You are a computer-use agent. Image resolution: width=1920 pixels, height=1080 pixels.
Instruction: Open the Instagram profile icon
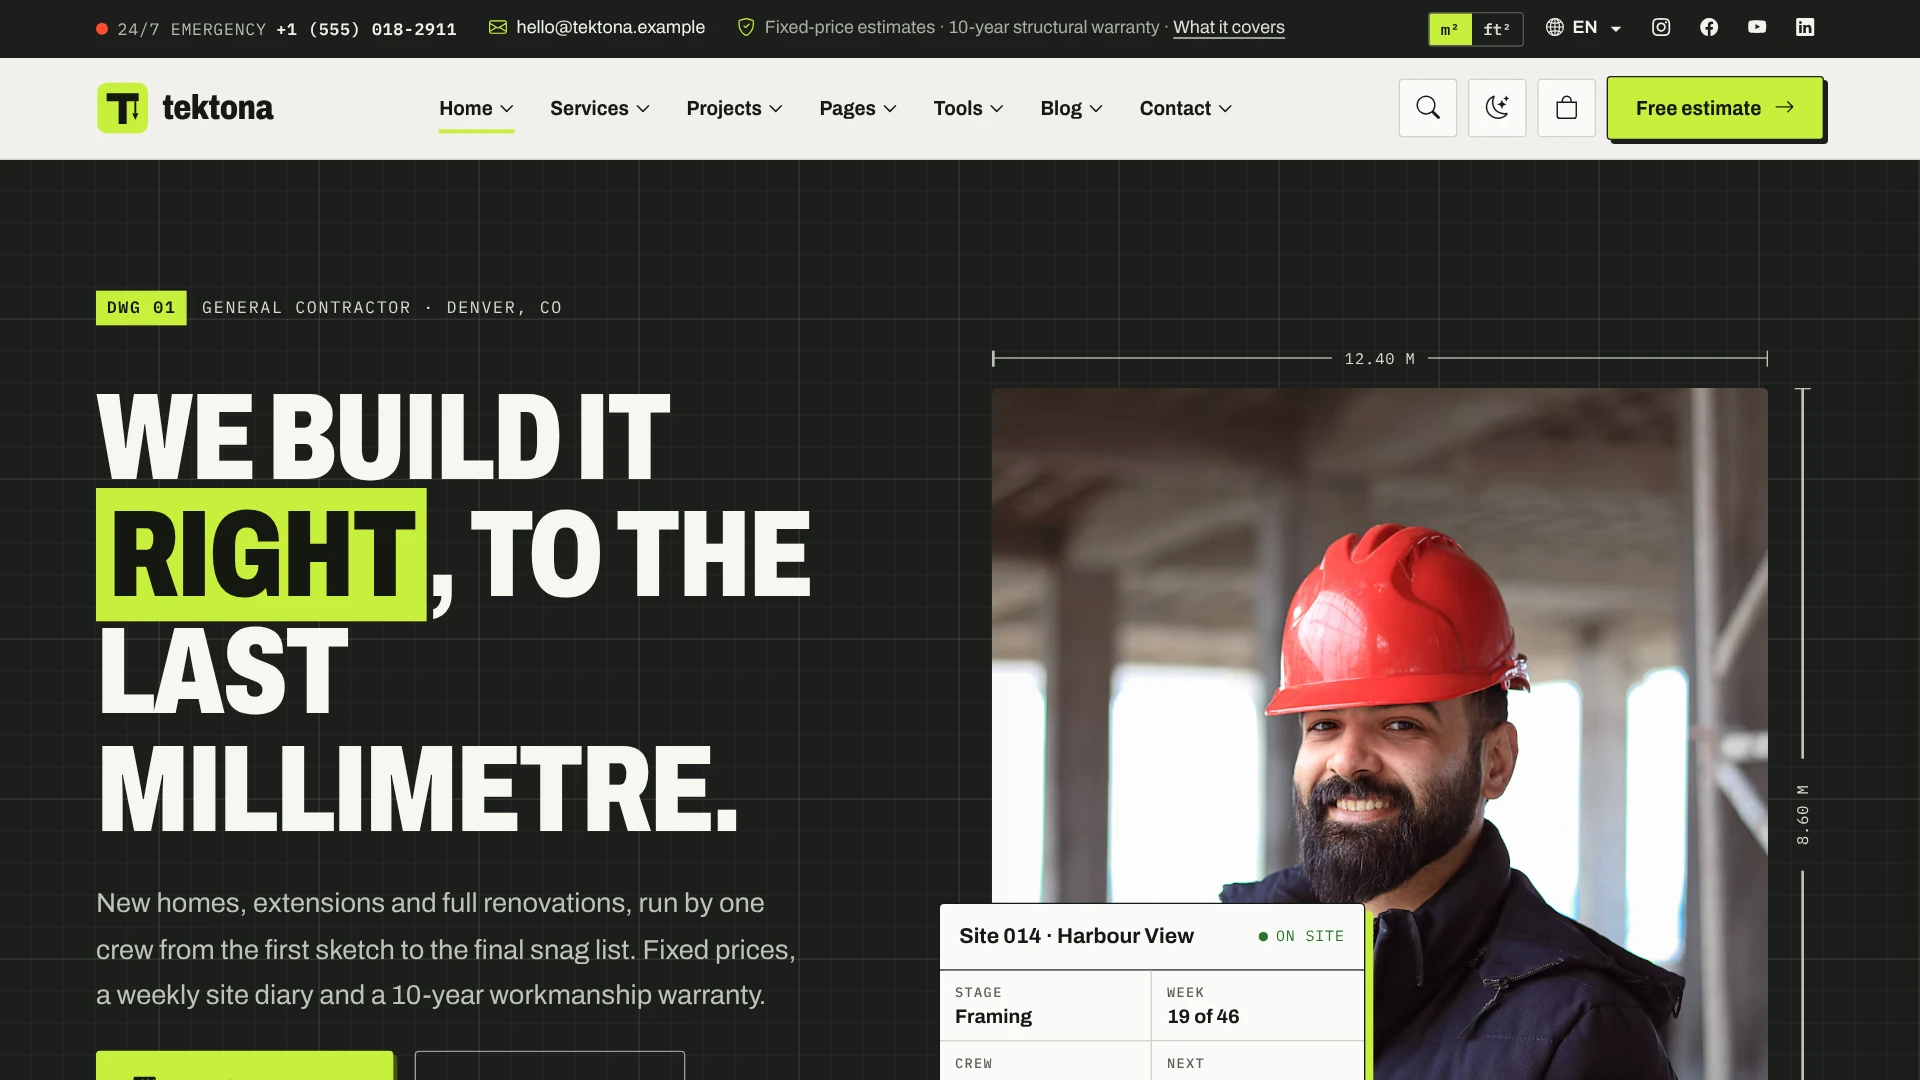click(1661, 27)
